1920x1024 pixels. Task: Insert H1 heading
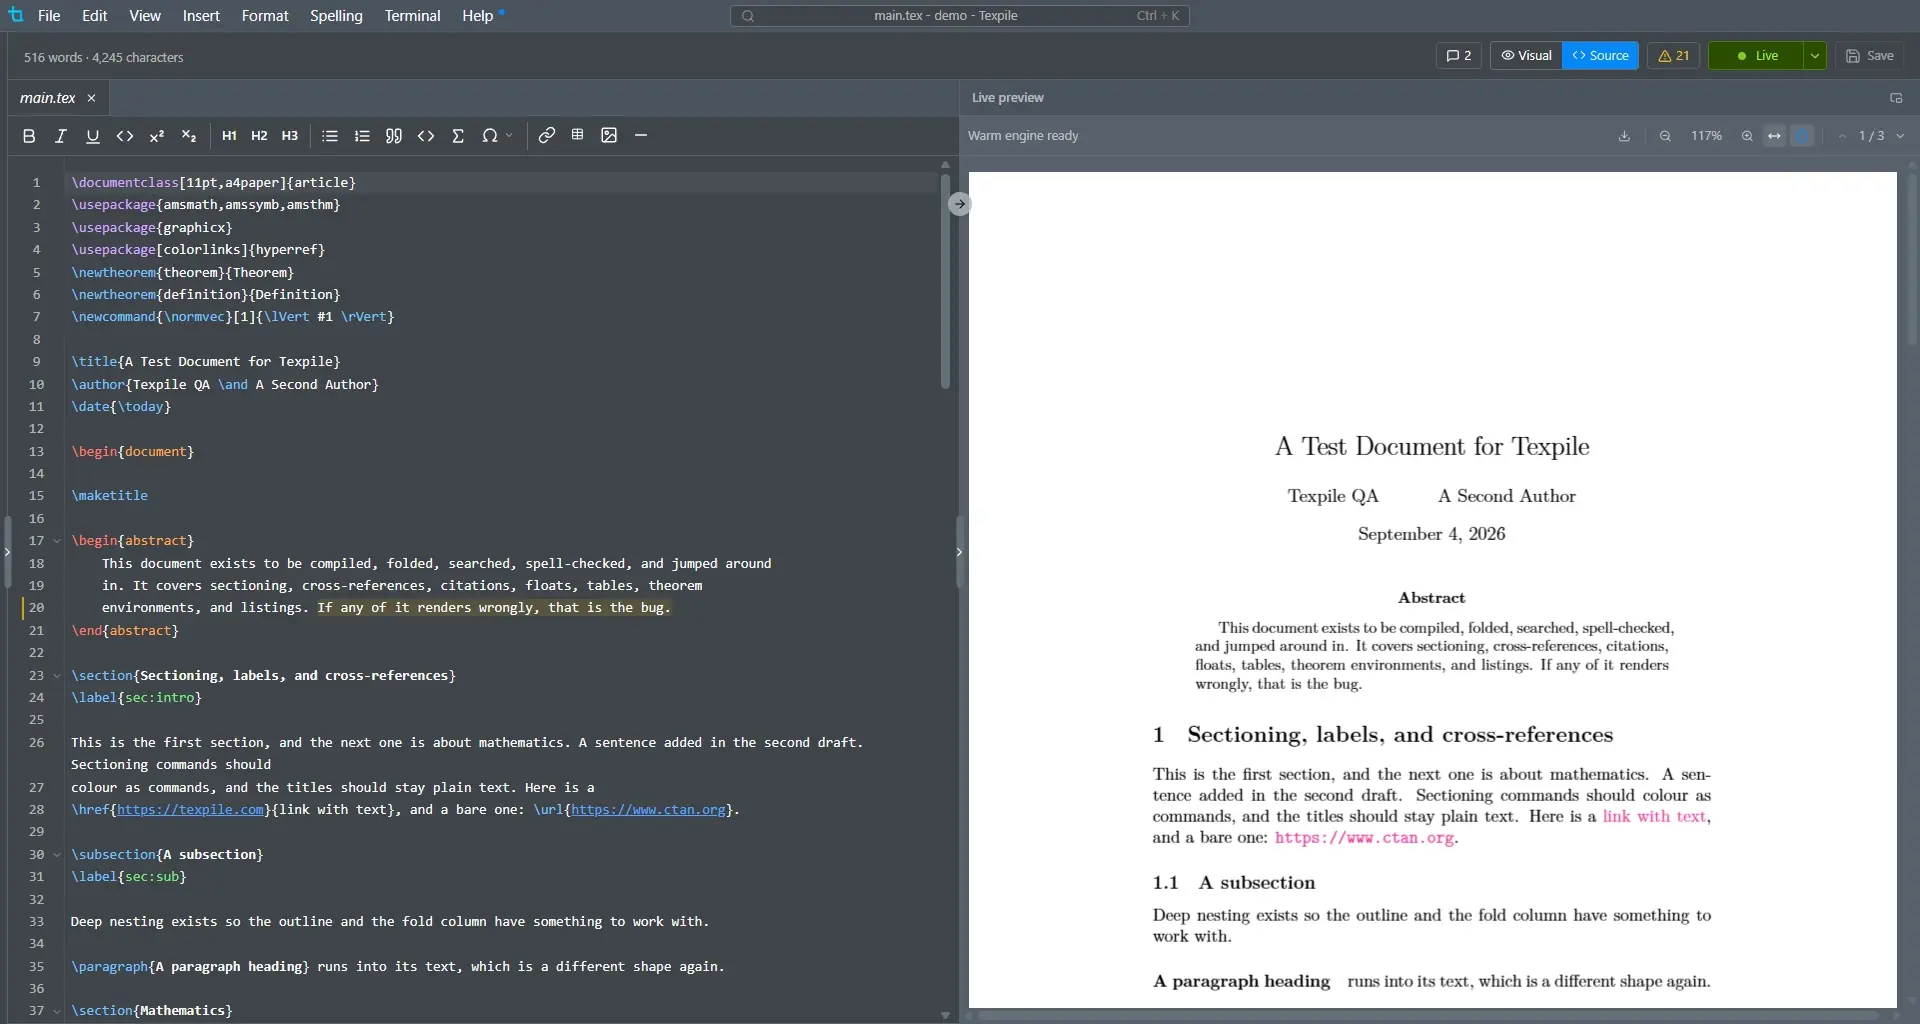[x=229, y=136]
